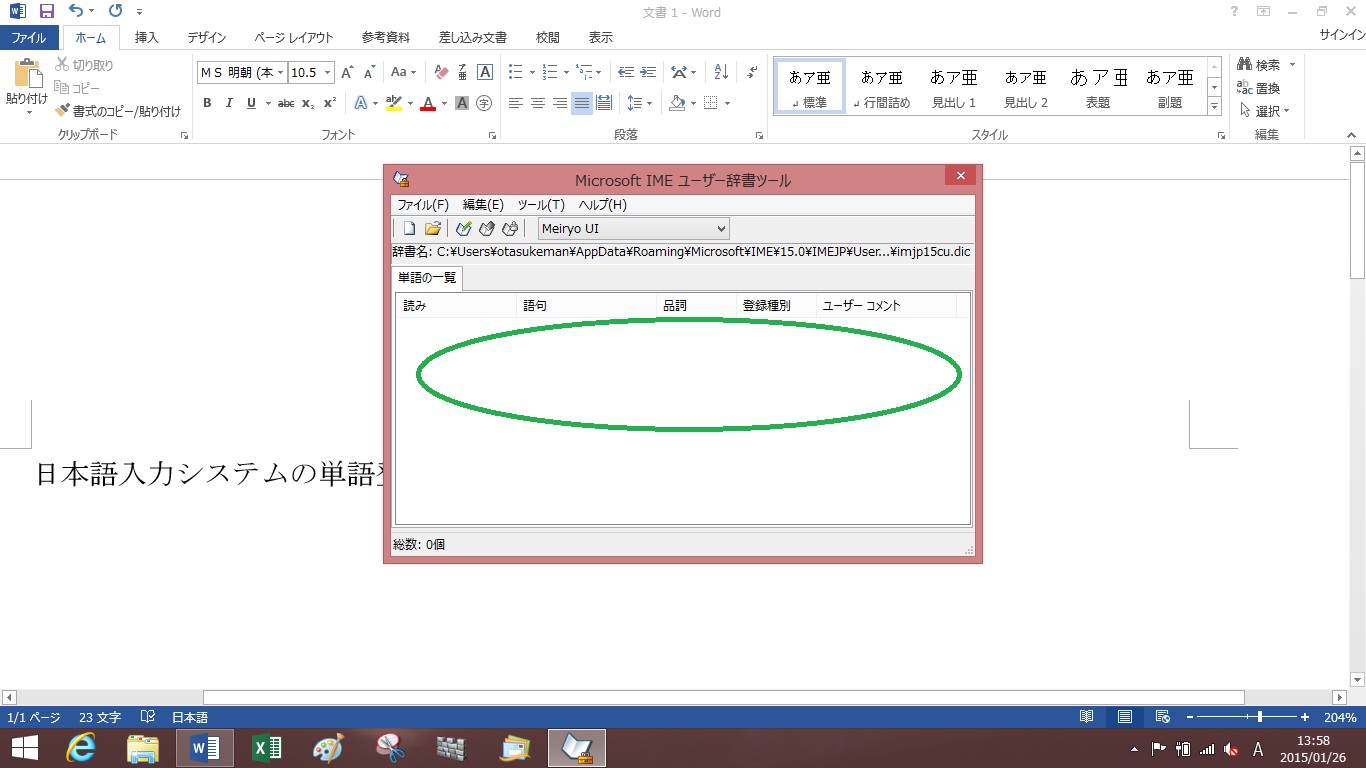Image resolution: width=1366 pixels, height=768 pixels.
Task: Open the MS 明朝 font name dropdown
Action: coord(281,73)
